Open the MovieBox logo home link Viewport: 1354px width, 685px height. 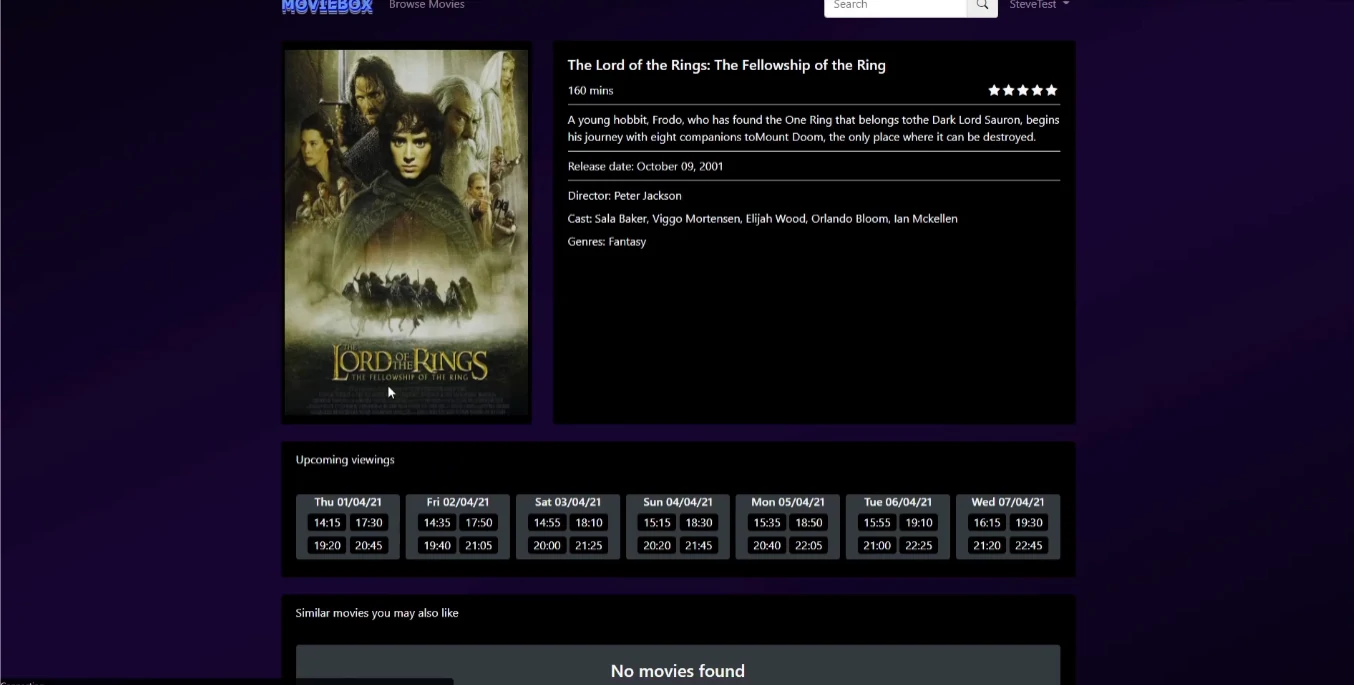point(327,6)
